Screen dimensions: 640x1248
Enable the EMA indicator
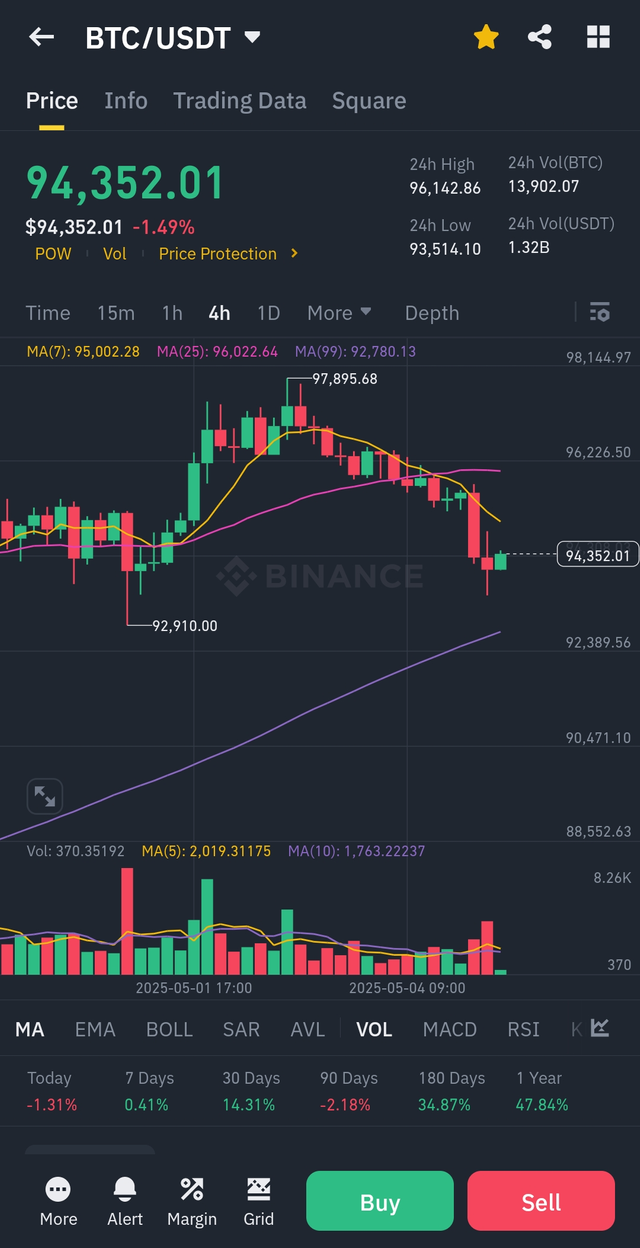pyautogui.click(x=95, y=1029)
